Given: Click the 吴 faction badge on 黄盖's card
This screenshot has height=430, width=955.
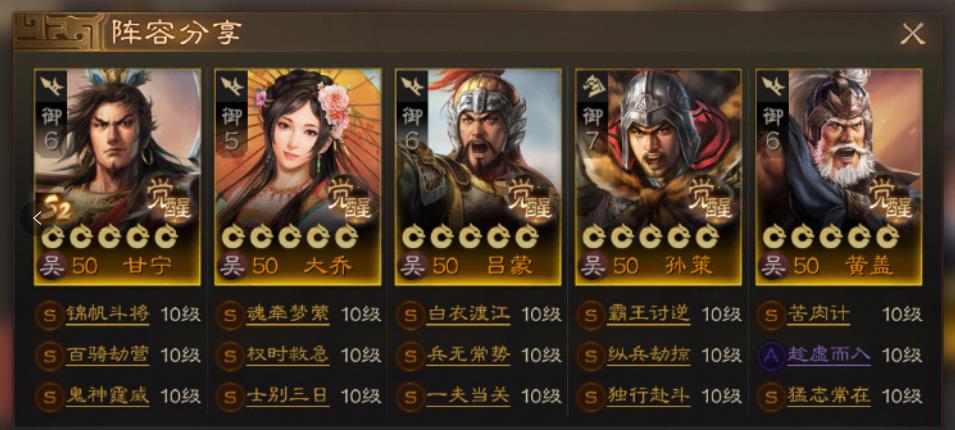Looking at the screenshot, I should [x=773, y=266].
